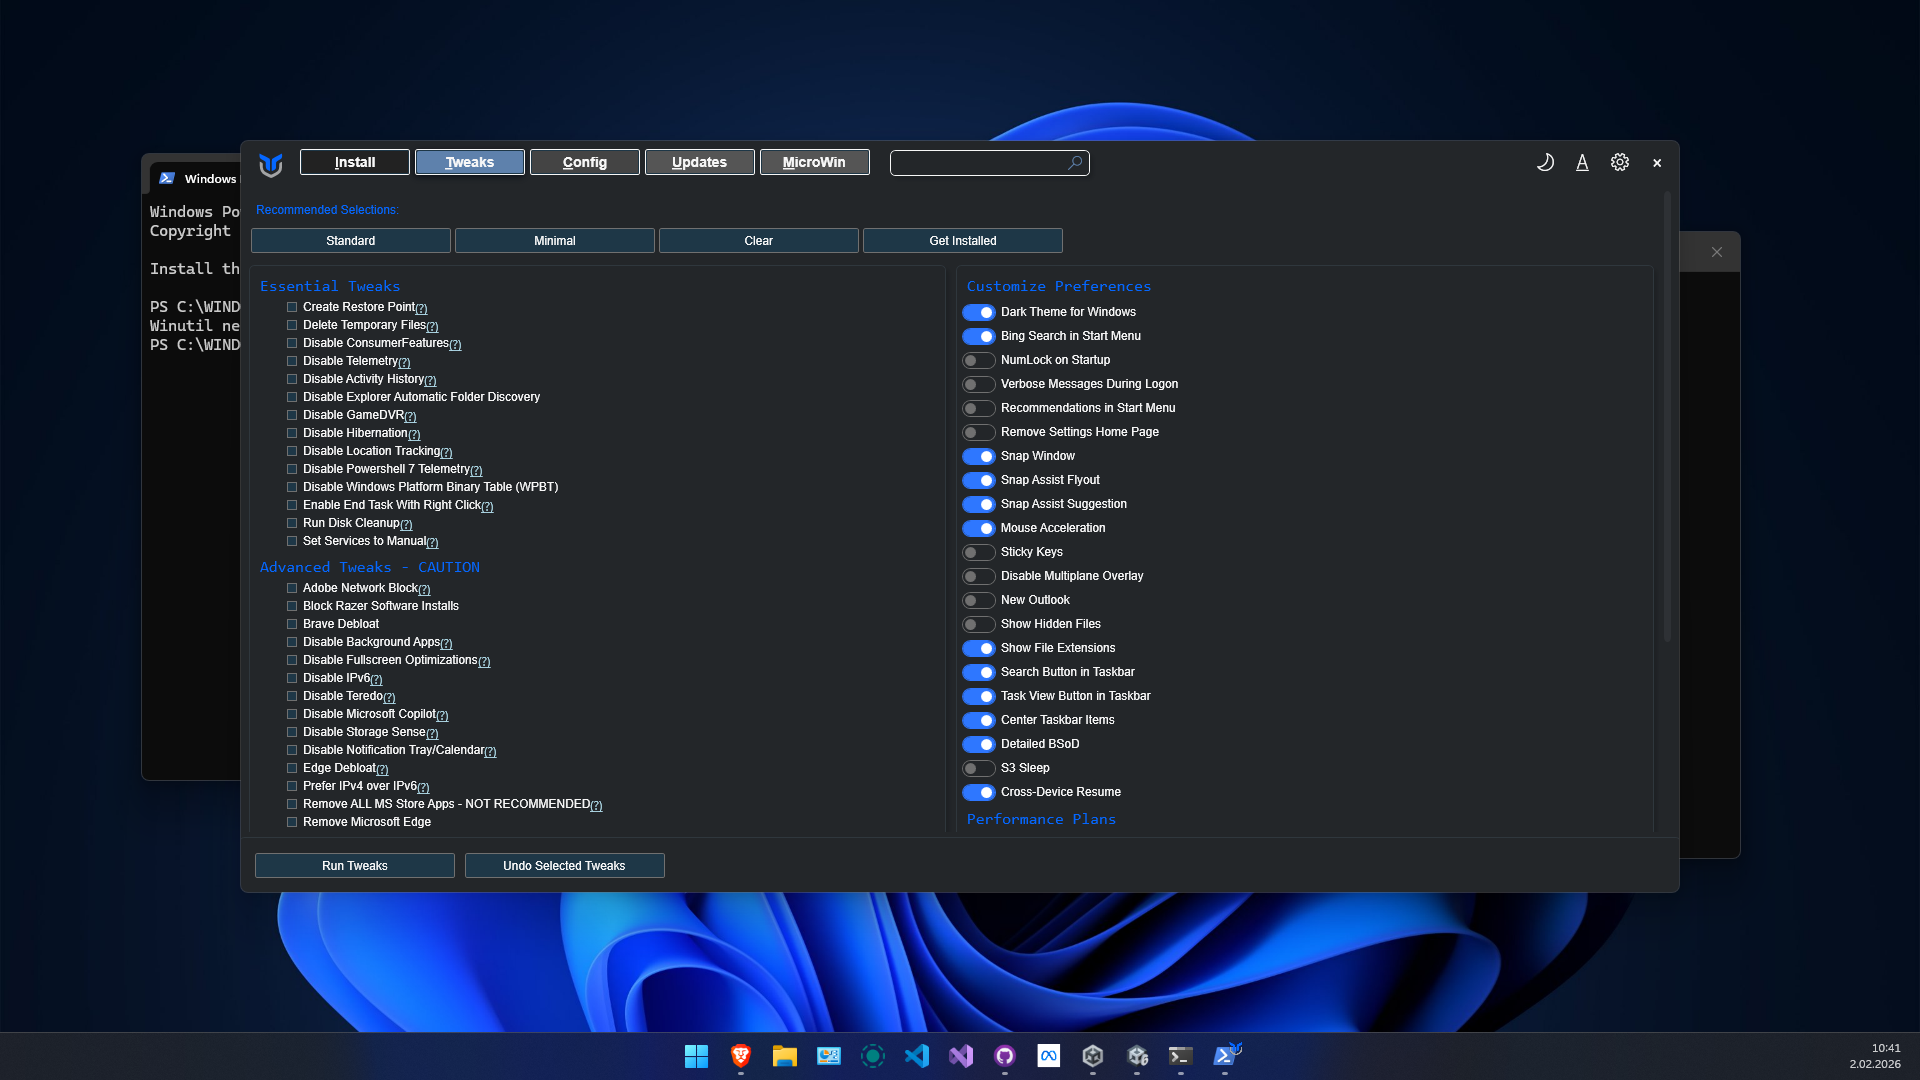Toggle Show Hidden Files on
The height and width of the screenshot is (1080, 1920).
(979, 625)
